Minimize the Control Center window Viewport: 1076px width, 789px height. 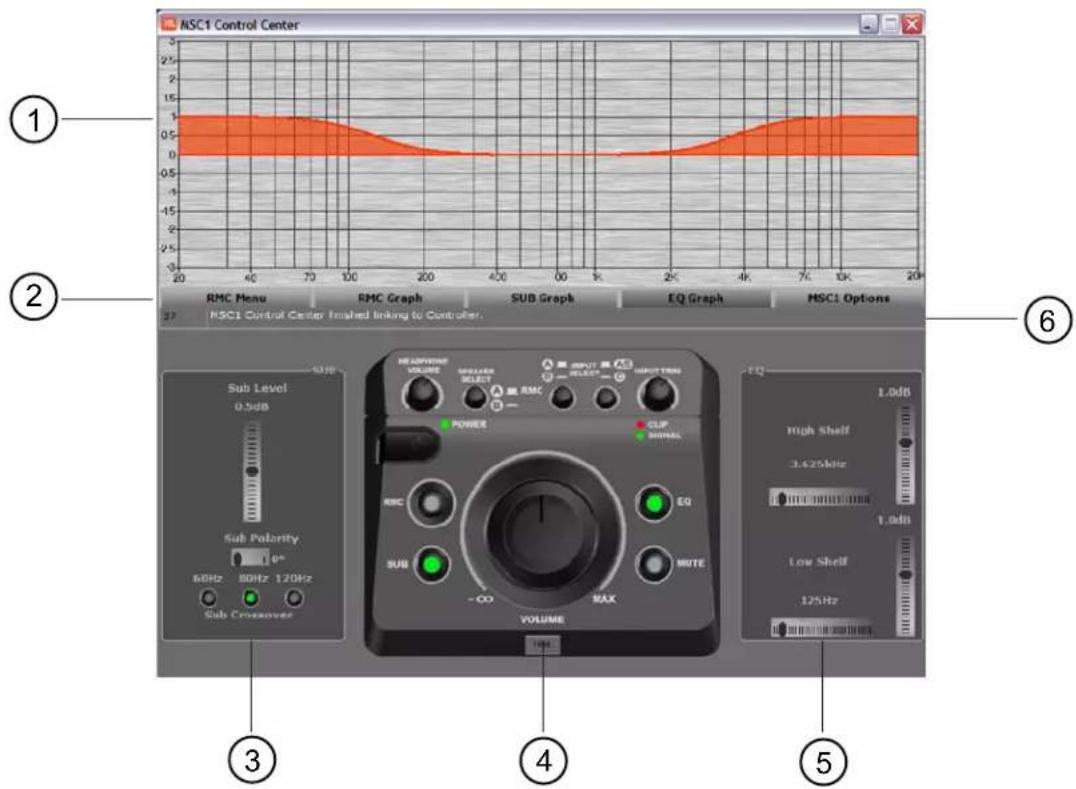869,25
